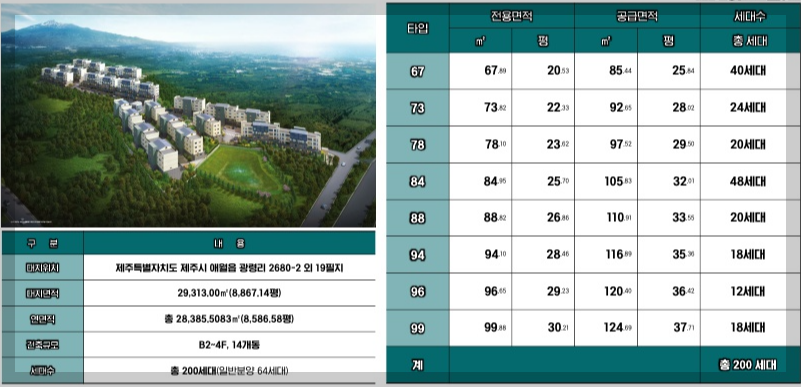Click exclusive area value '78.10'
Image resolution: width=801 pixels, height=387 pixels.
(495, 145)
